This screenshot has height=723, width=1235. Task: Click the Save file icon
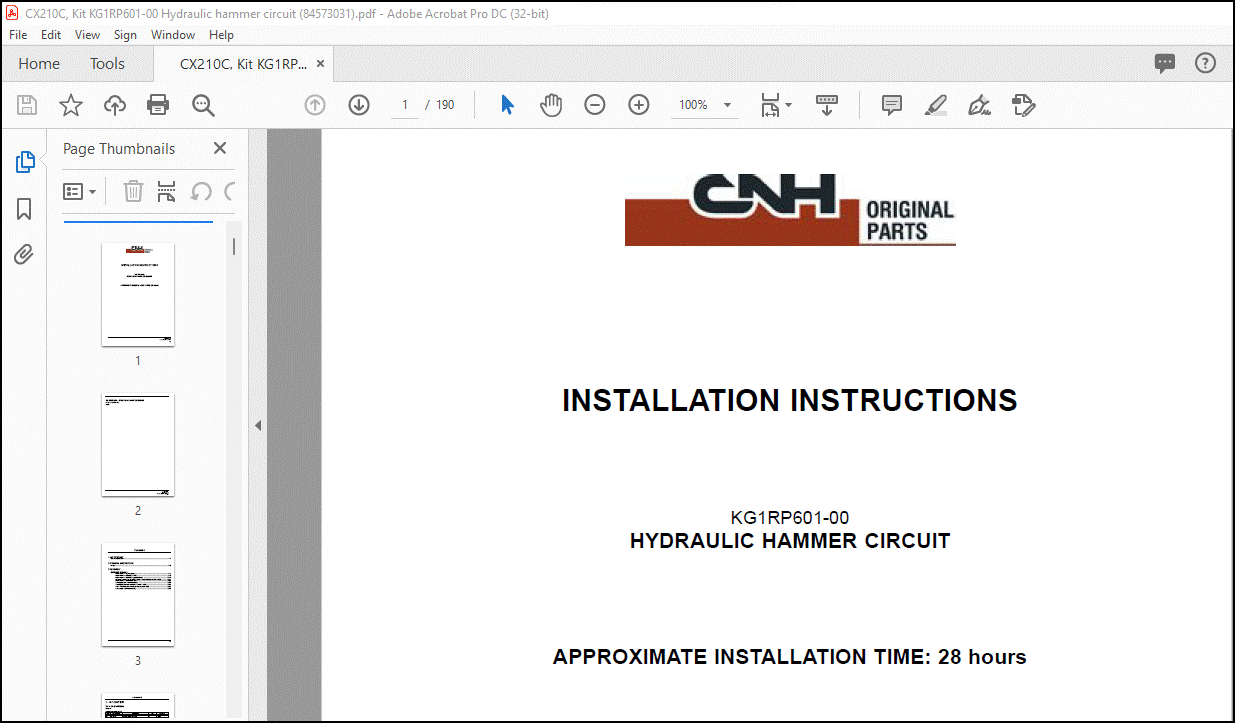pos(27,105)
